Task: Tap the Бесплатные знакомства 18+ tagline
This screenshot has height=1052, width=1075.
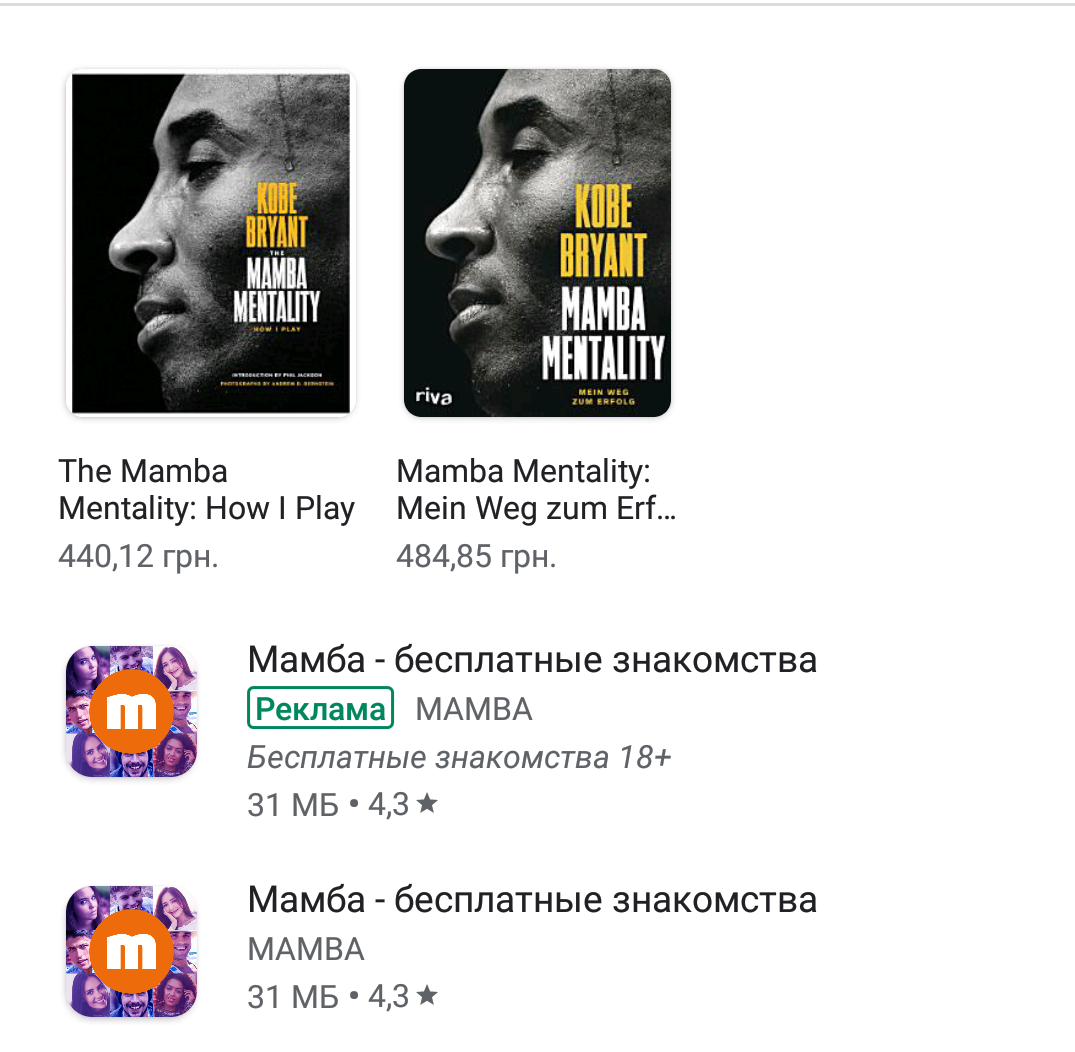Action: point(459,757)
